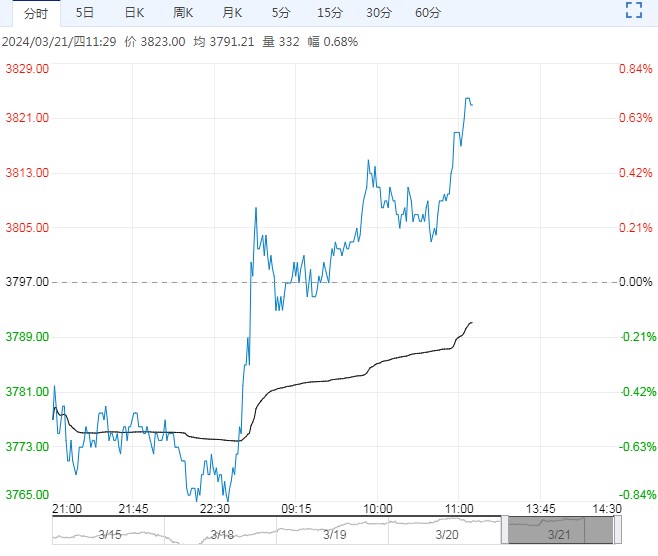Click the left handle of range slider
Image resolution: width=658 pixels, height=556 pixels.
pos(505,530)
